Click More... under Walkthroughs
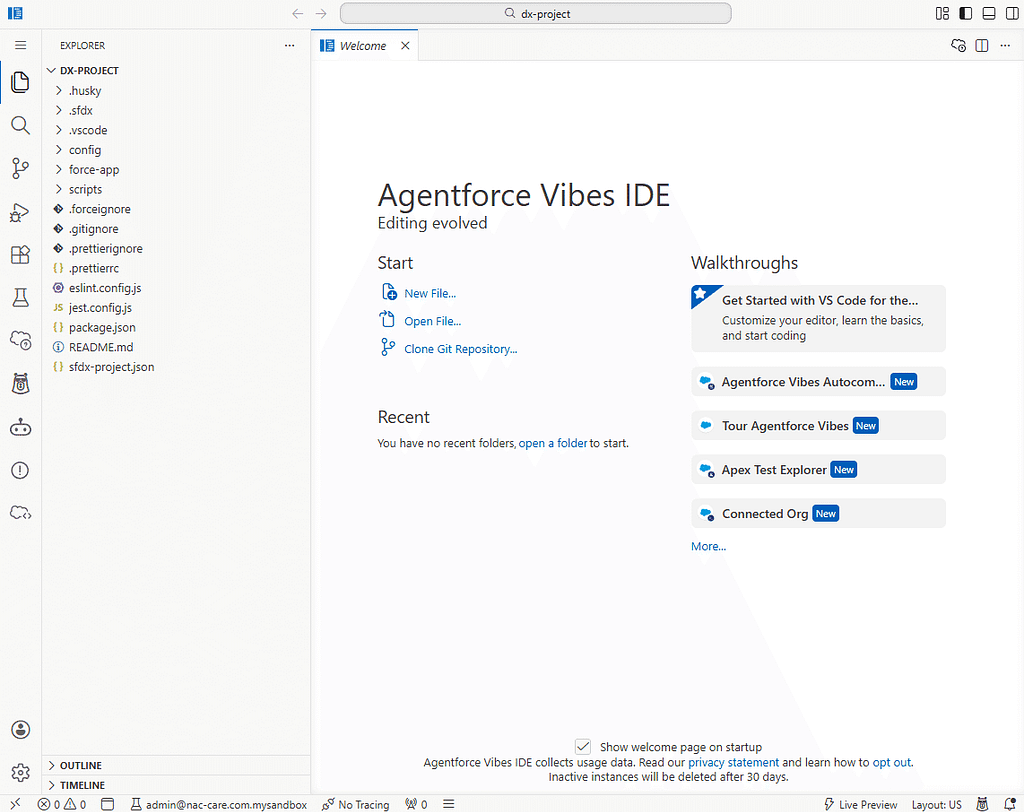Screen dimensions: 1024x812 [708, 546]
